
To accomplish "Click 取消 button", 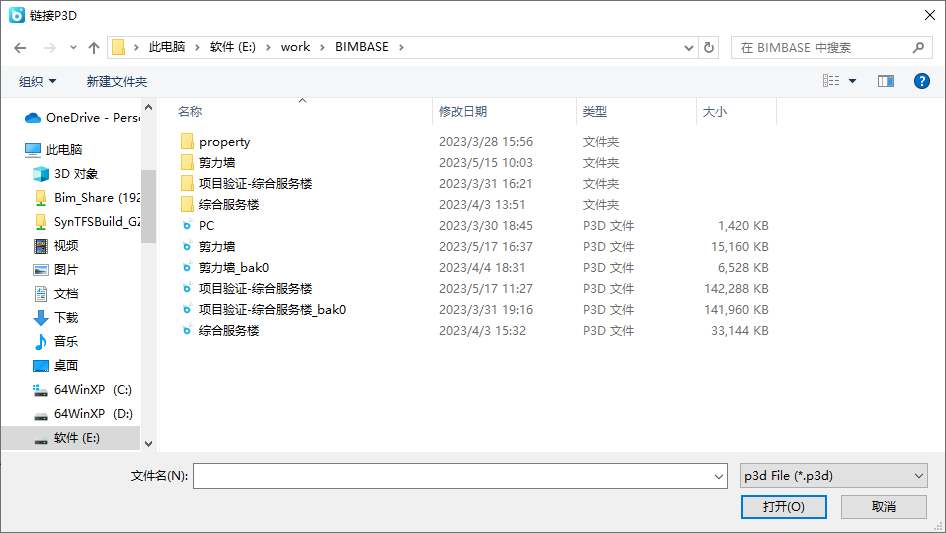I will click(x=883, y=506).
